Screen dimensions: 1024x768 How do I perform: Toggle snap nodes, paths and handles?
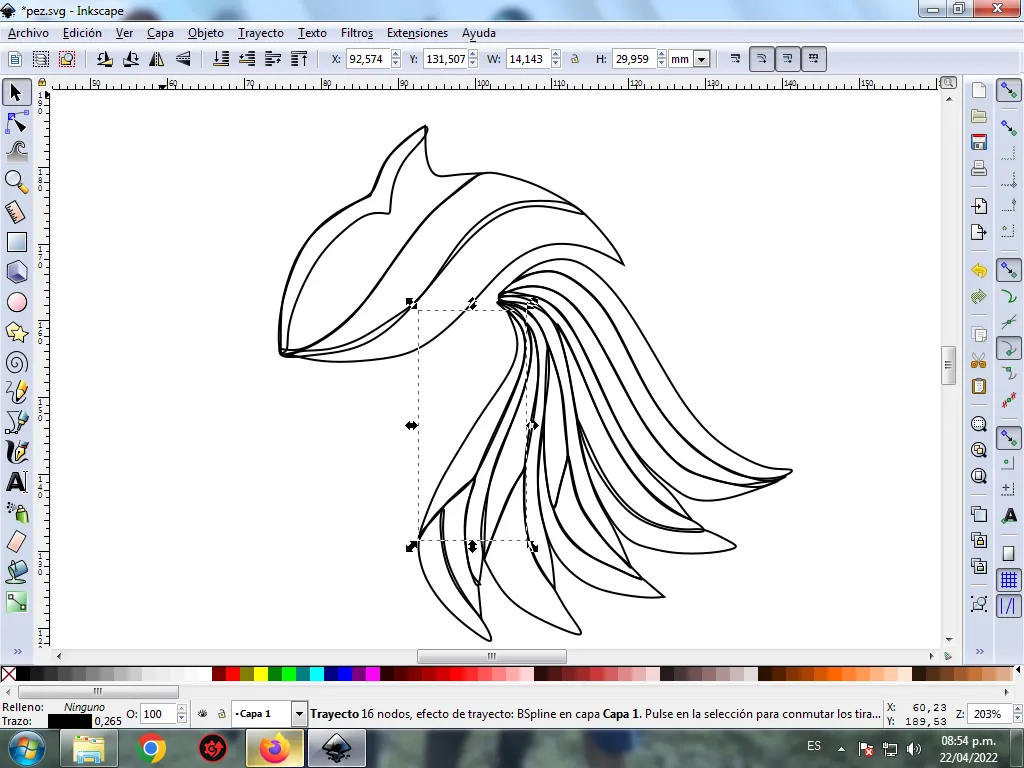pyautogui.click(x=1009, y=270)
